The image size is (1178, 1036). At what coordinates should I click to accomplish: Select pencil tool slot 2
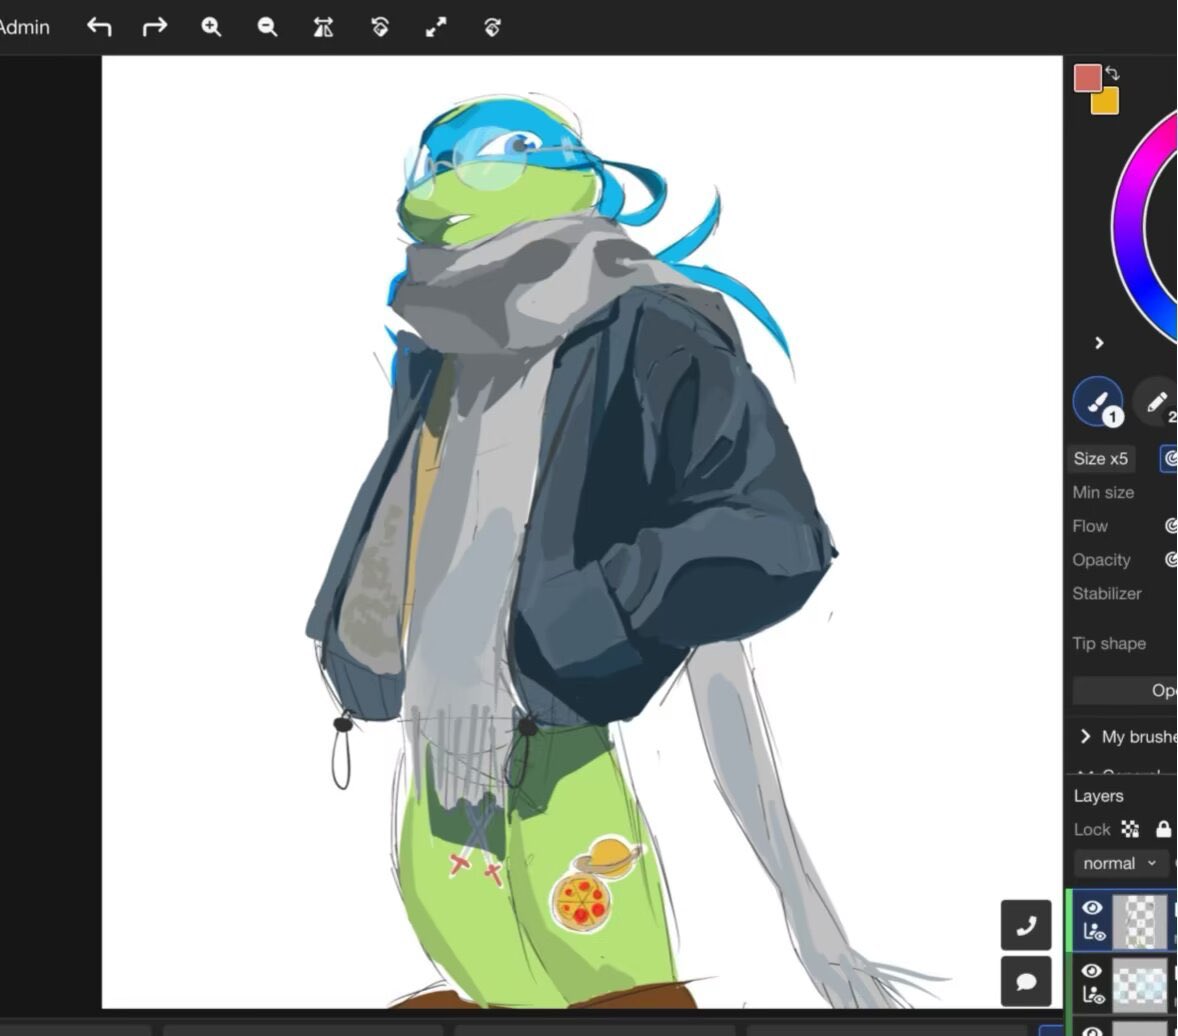click(x=1156, y=402)
